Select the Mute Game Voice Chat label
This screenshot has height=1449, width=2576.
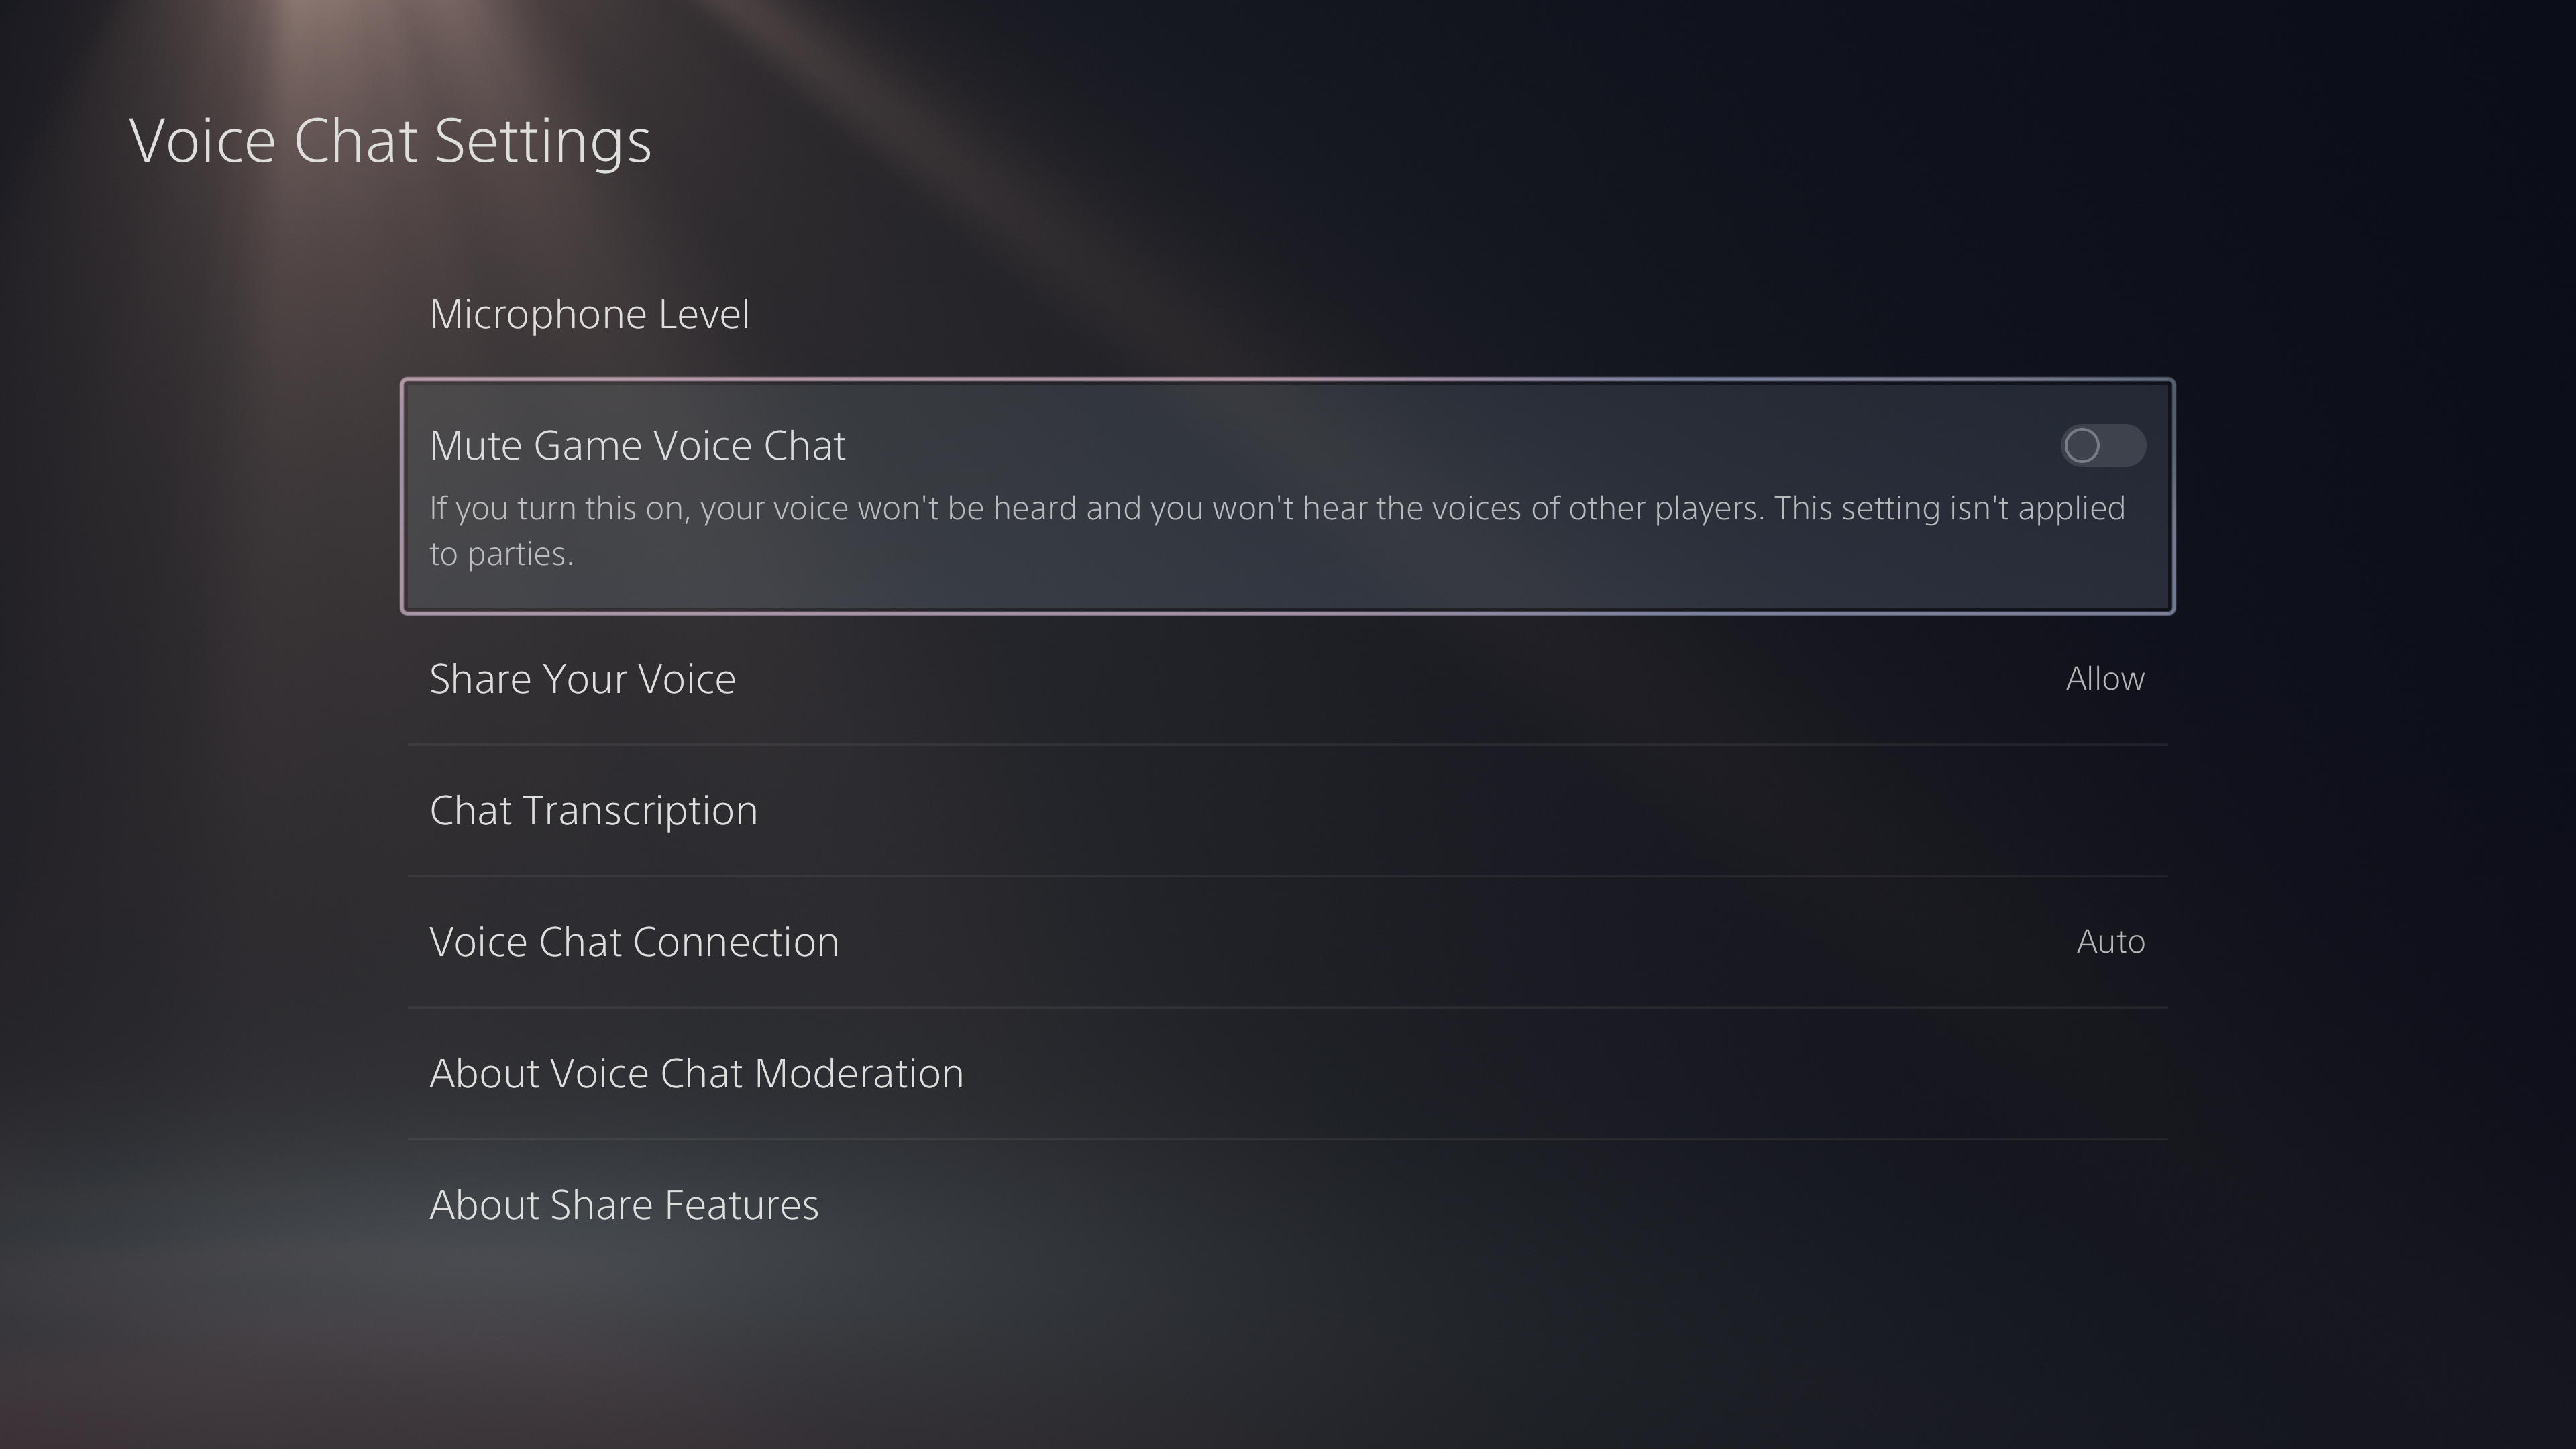click(x=637, y=446)
